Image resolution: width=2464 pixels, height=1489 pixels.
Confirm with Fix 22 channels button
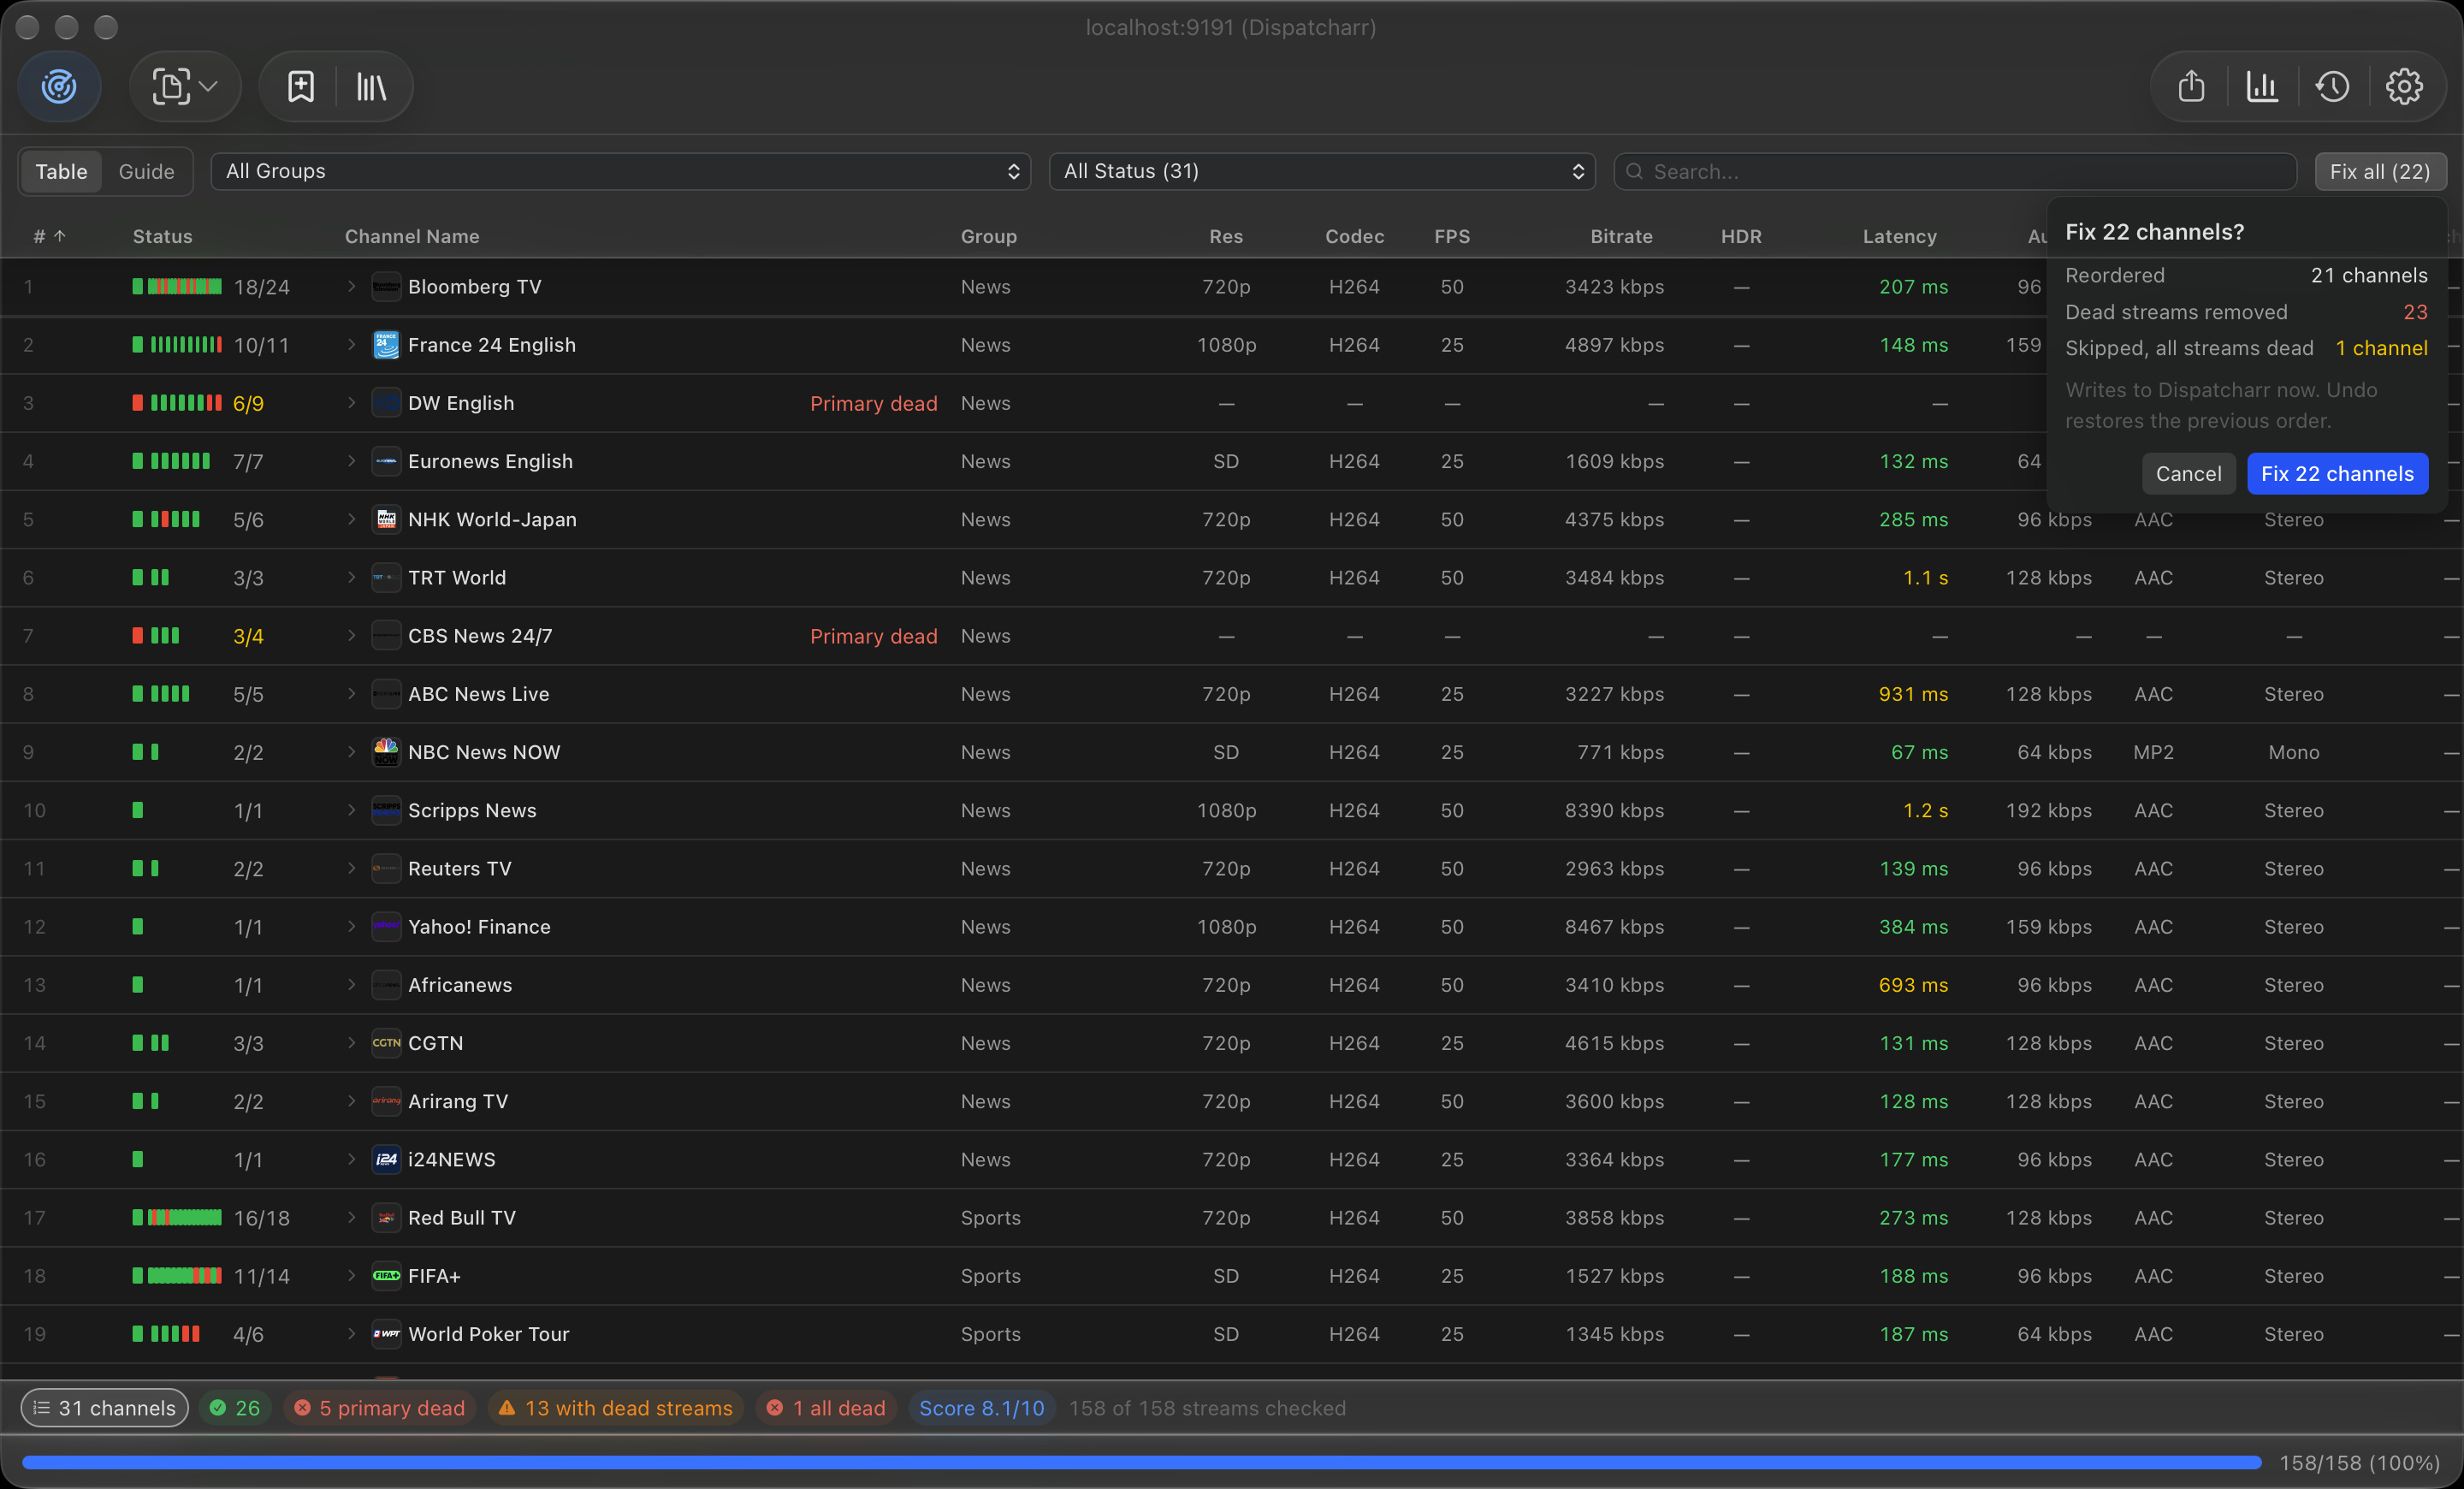[x=2337, y=474]
